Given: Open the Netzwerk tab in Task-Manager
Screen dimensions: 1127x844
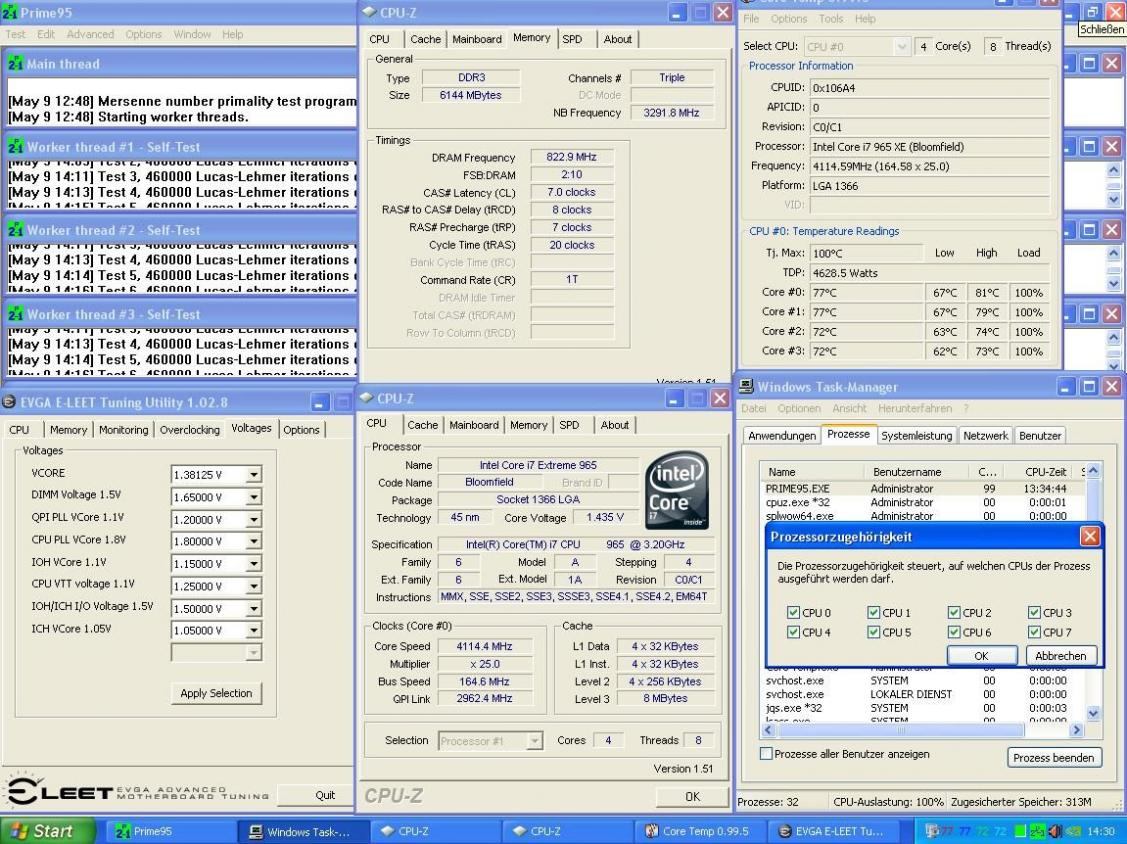Looking at the screenshot, I should pos(985,436).
